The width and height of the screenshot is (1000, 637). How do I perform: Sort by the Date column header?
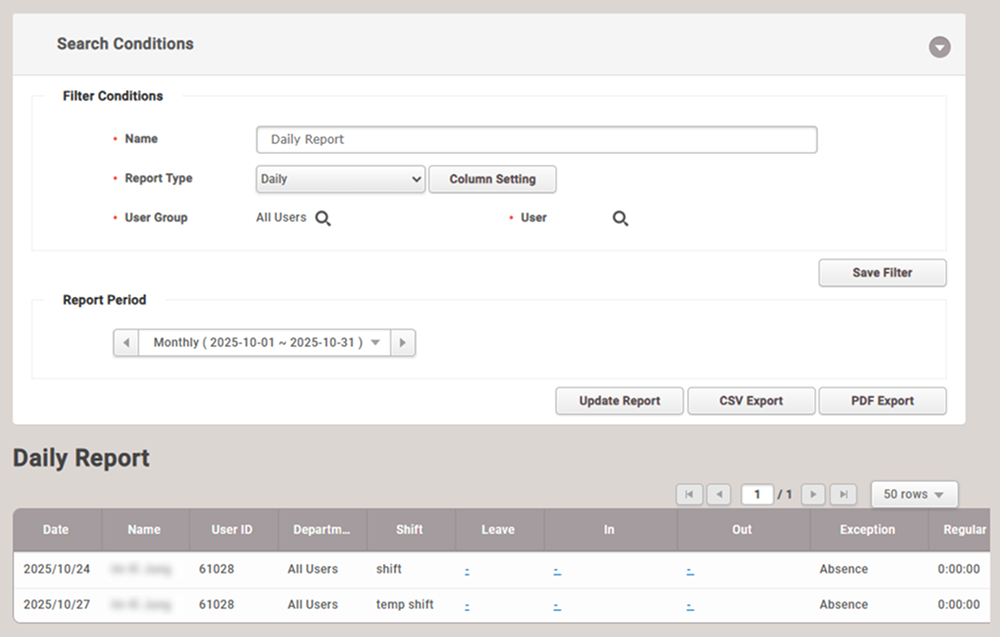pyautogui.click(x=56, y=530)
